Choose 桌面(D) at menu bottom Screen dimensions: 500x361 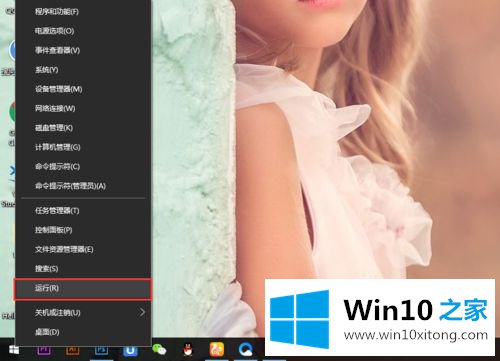coord(83,332)
